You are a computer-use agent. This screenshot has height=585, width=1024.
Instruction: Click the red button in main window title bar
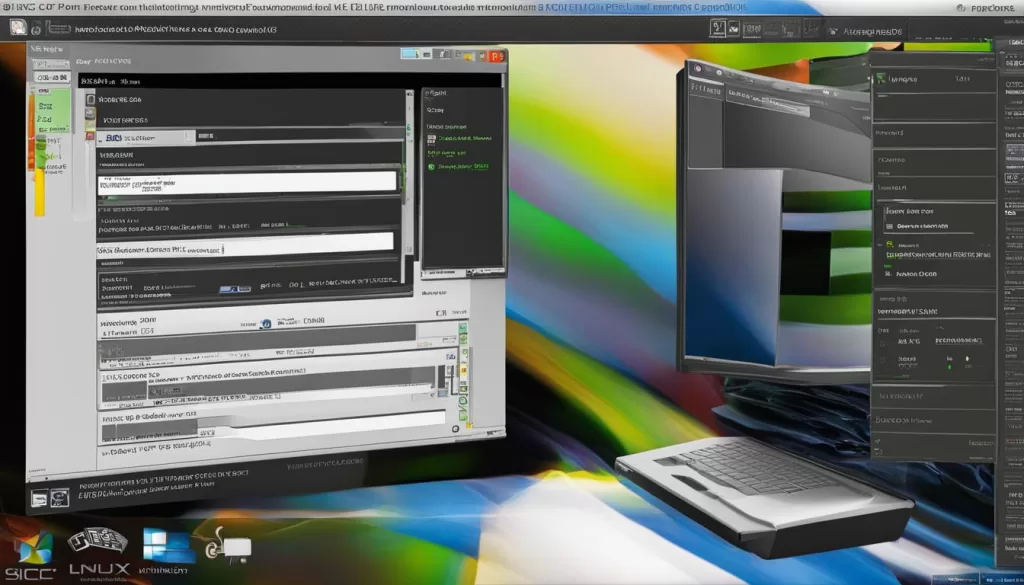(497, 57)
